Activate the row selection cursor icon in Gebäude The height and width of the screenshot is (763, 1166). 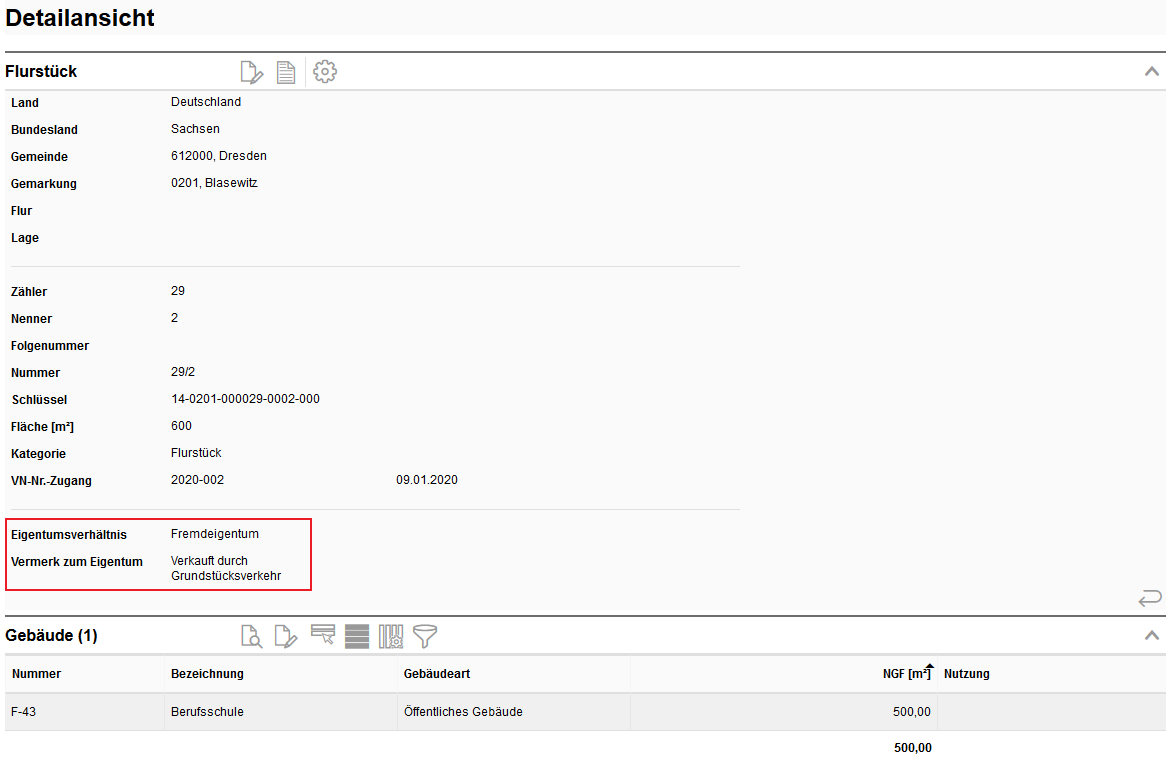point(322,636)
